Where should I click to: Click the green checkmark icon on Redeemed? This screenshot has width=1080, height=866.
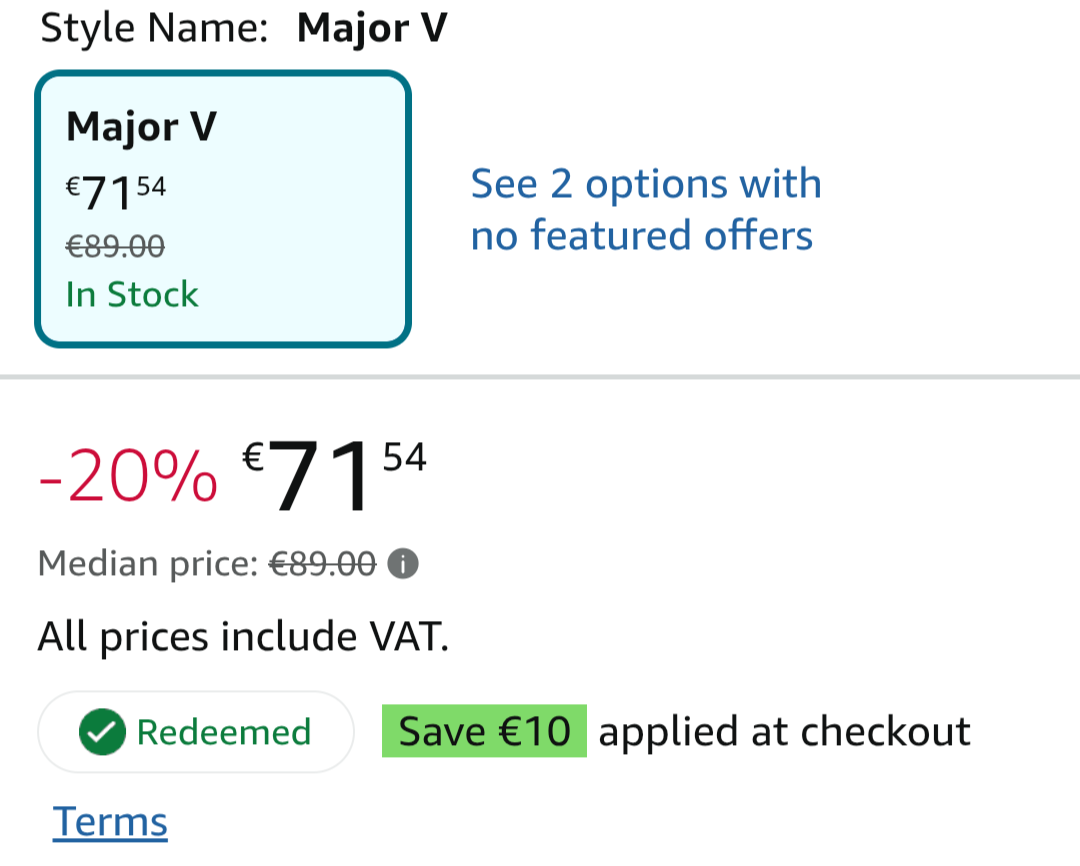pos(102,732)
